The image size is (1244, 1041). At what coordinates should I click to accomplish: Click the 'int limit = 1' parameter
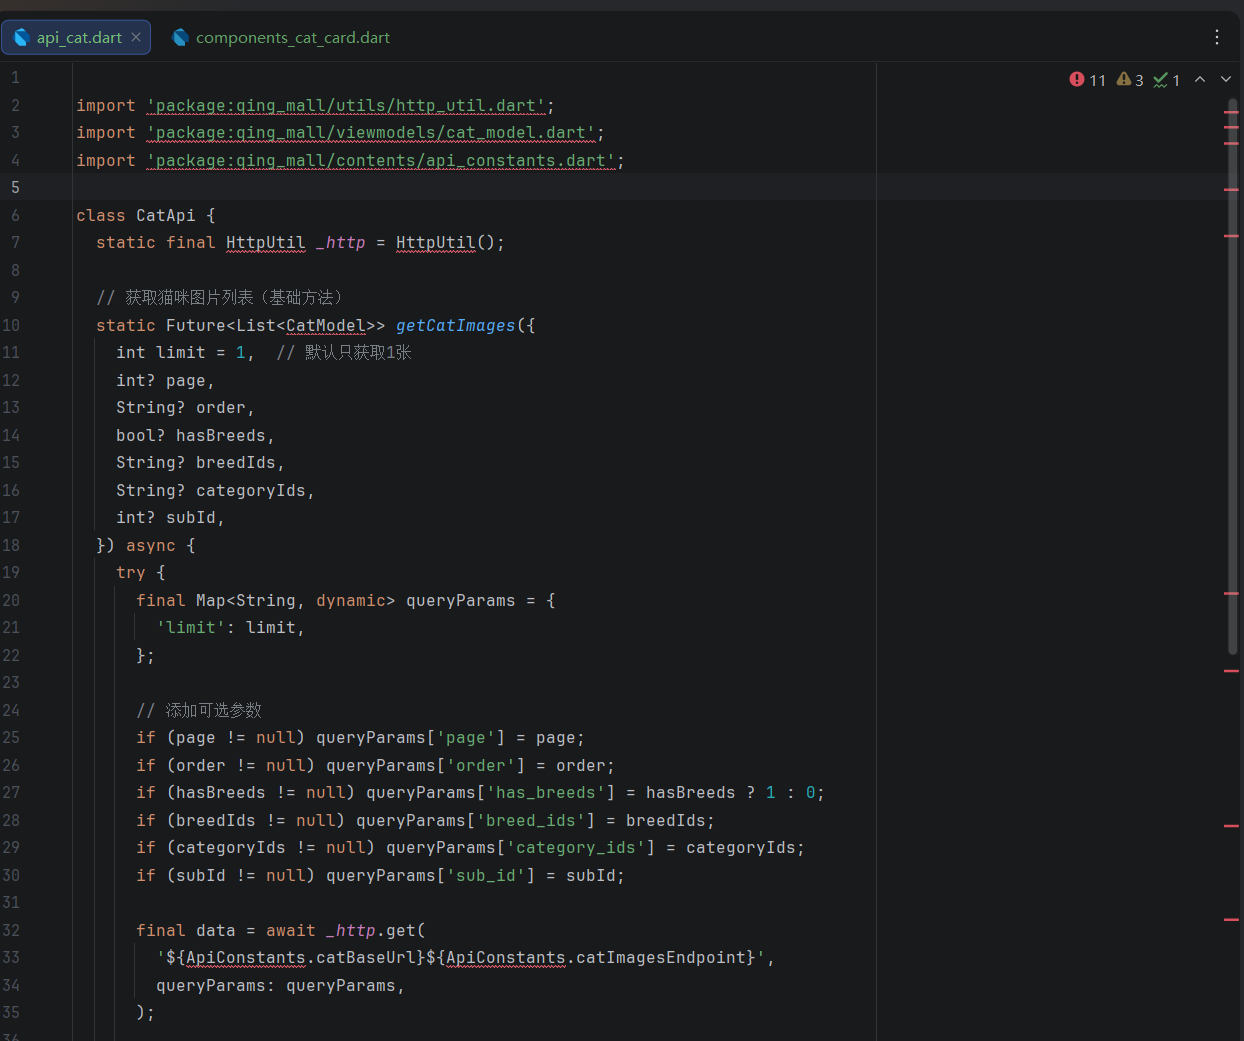point(181,352)
